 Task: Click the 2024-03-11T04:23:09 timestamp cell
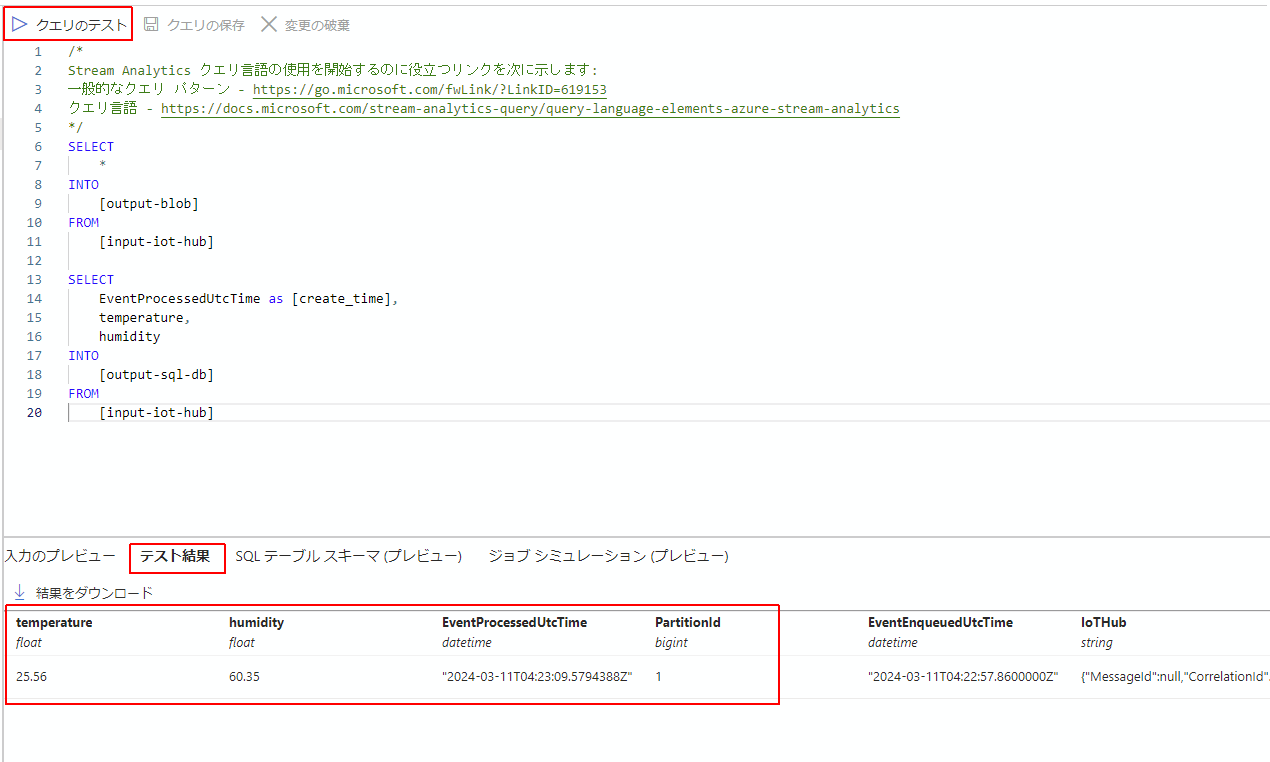coord(537,676)
